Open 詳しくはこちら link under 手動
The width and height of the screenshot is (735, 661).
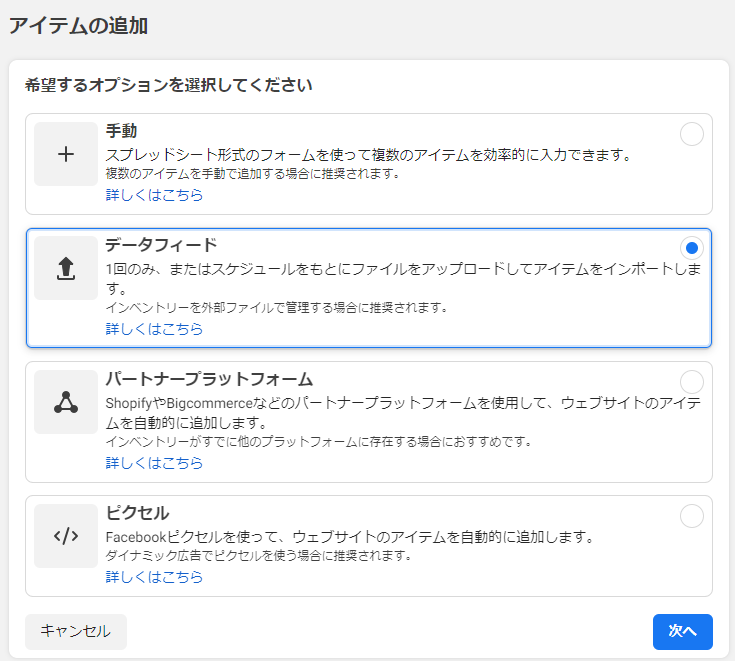154,195
